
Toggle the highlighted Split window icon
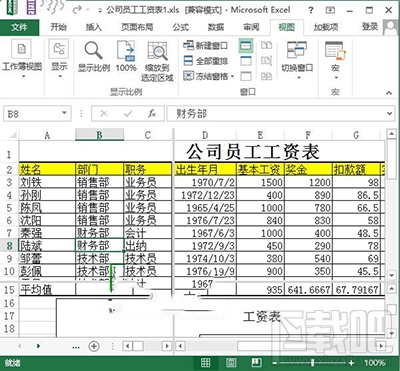246,46
